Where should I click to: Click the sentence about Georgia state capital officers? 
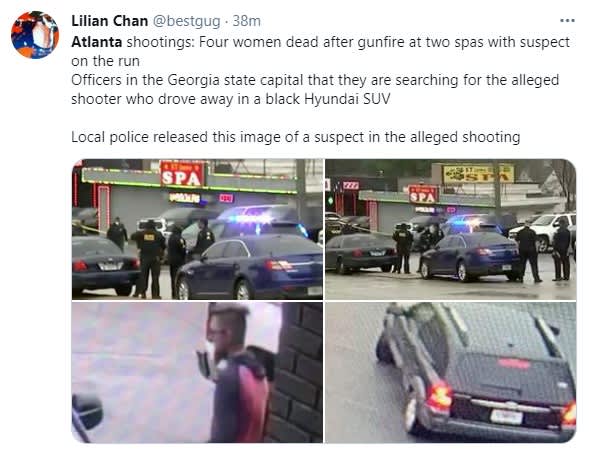coord(315,89)
